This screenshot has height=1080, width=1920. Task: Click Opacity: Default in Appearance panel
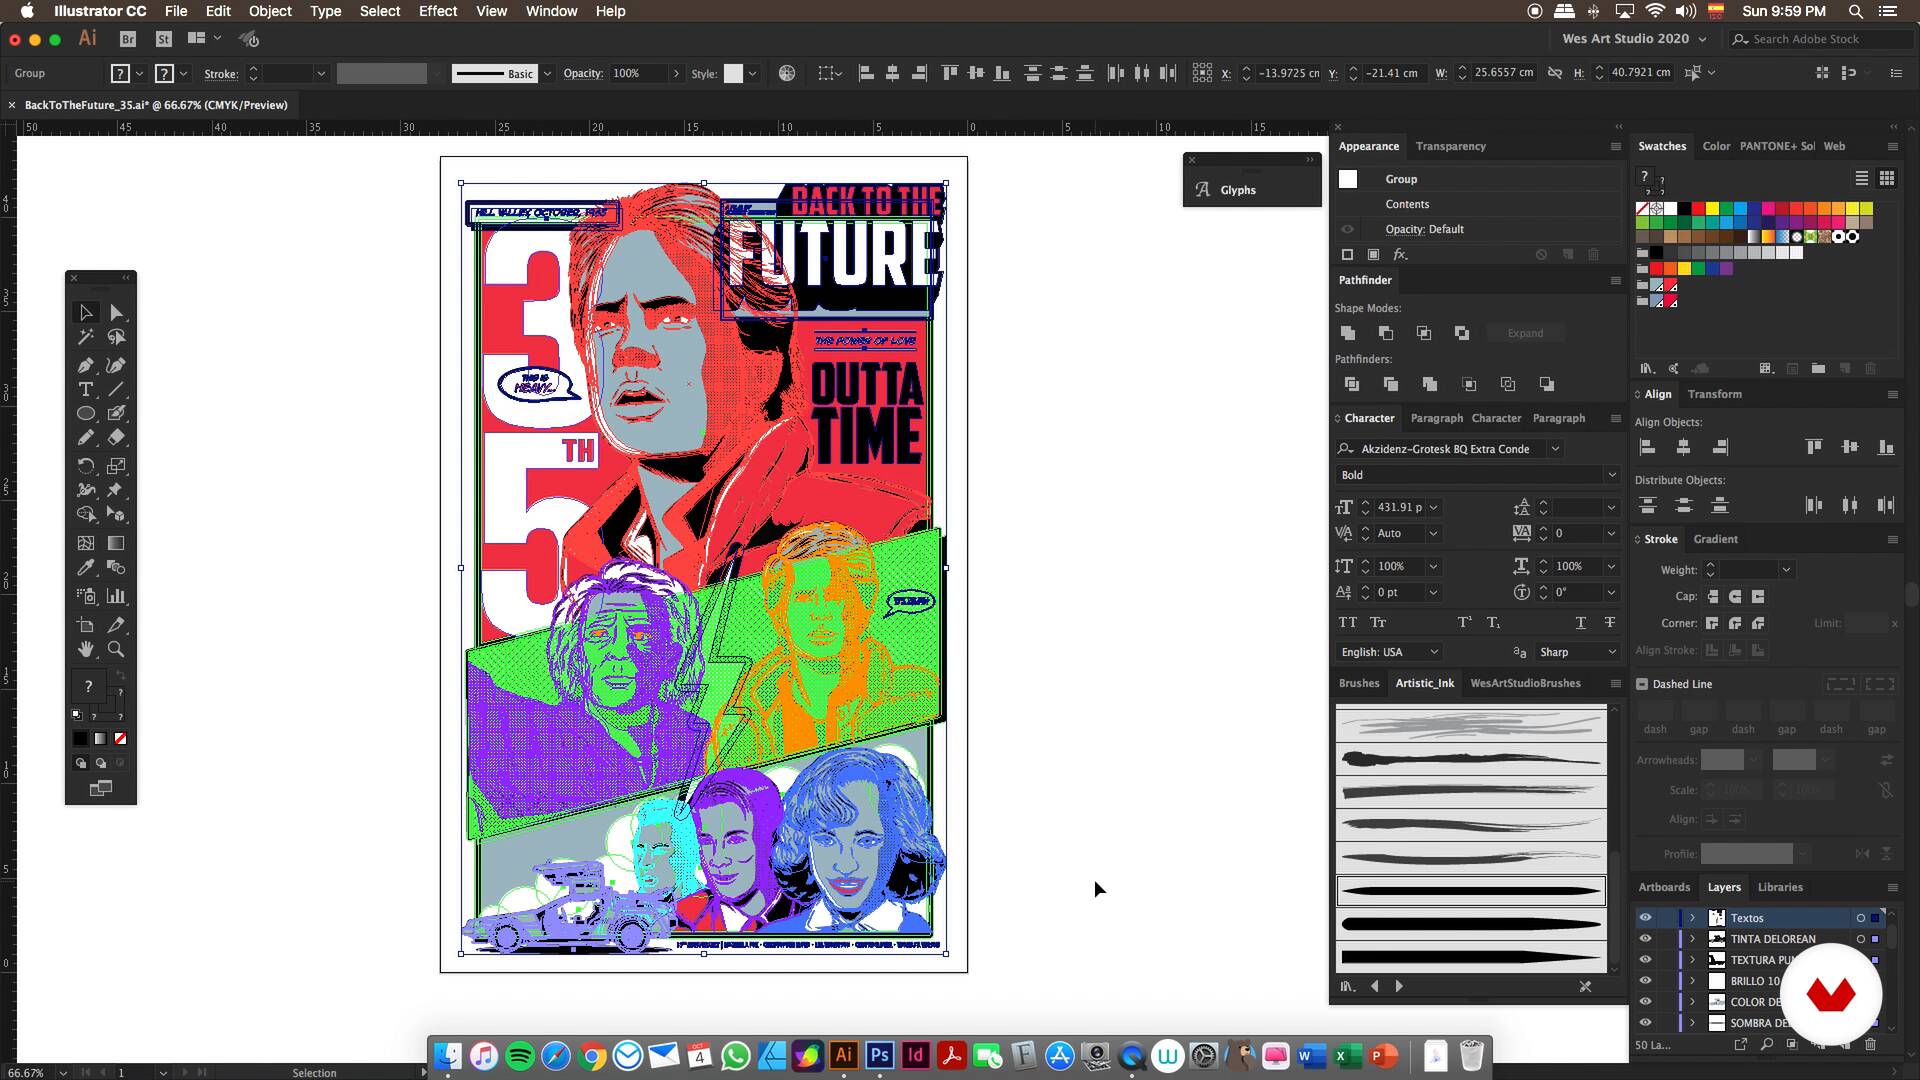[x=1424, y=229]
